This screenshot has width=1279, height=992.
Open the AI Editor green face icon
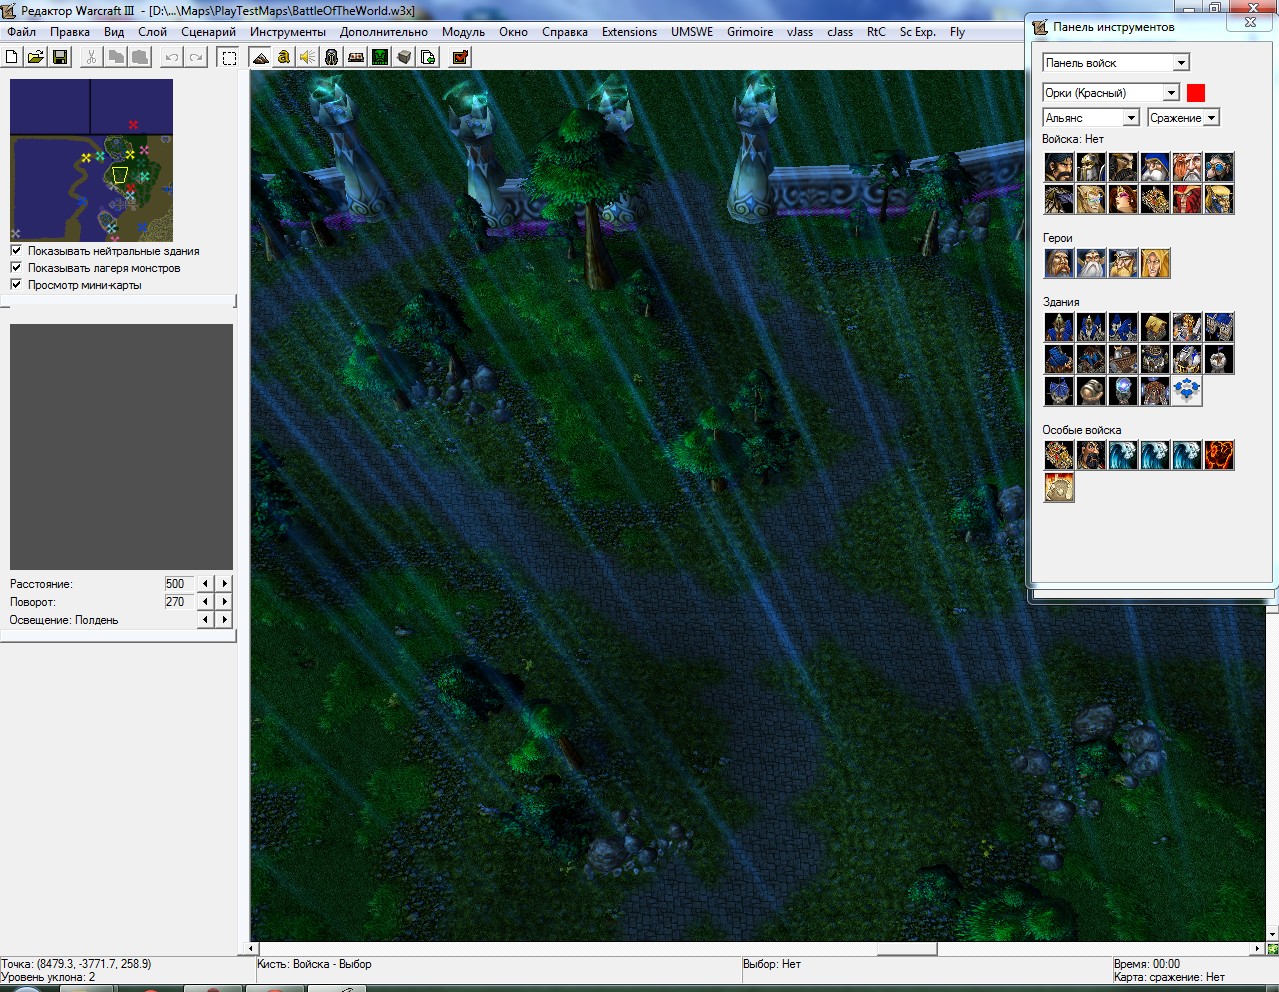tap(380, 57)
